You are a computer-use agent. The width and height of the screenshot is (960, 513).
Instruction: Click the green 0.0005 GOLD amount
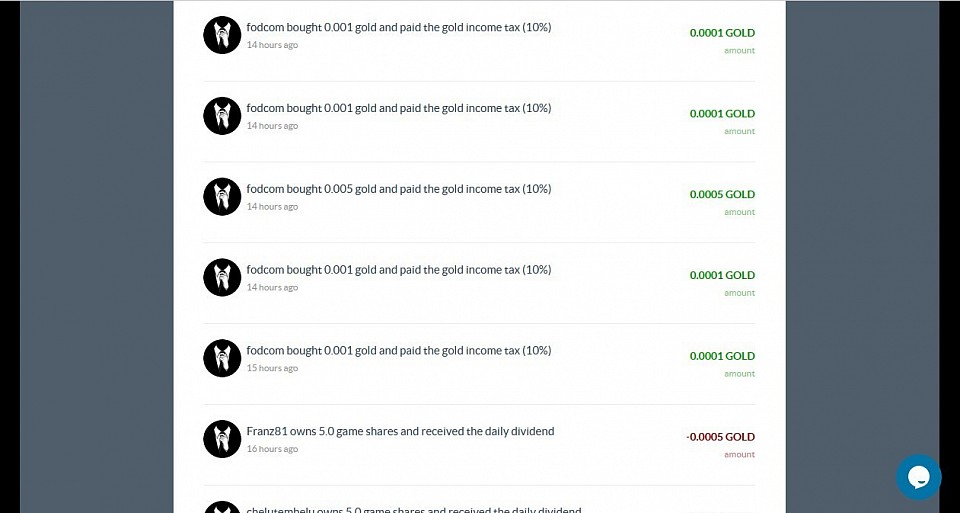click(x=721, y=194)
